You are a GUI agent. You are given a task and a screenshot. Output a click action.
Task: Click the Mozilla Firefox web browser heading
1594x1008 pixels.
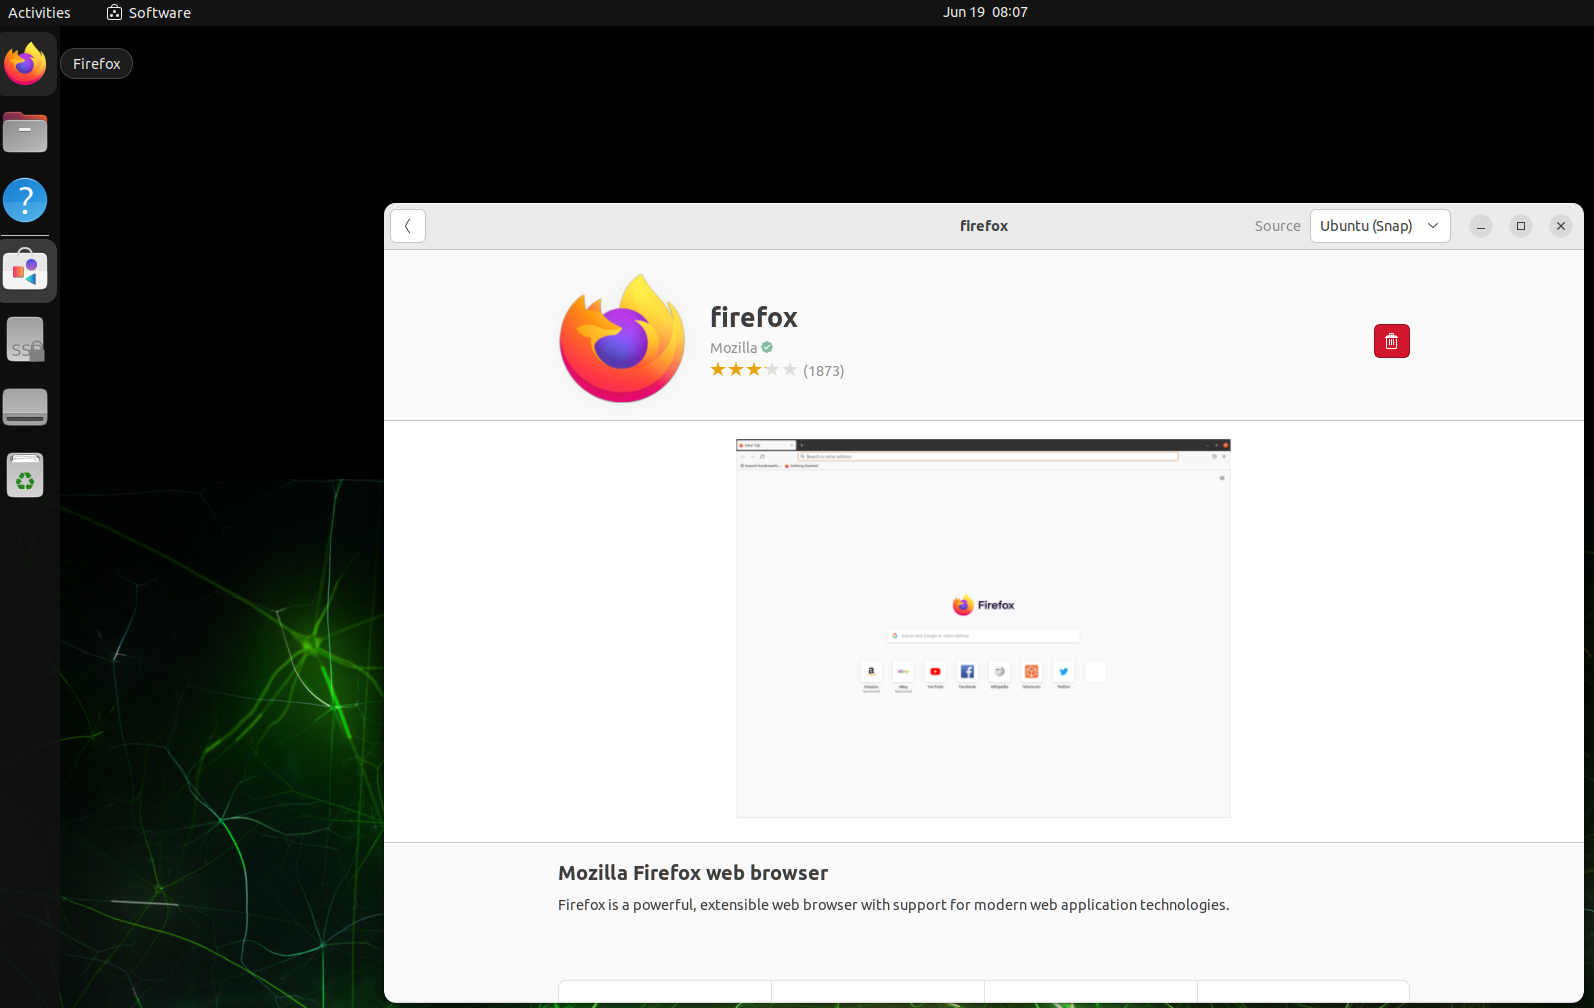tap(693, 873)
